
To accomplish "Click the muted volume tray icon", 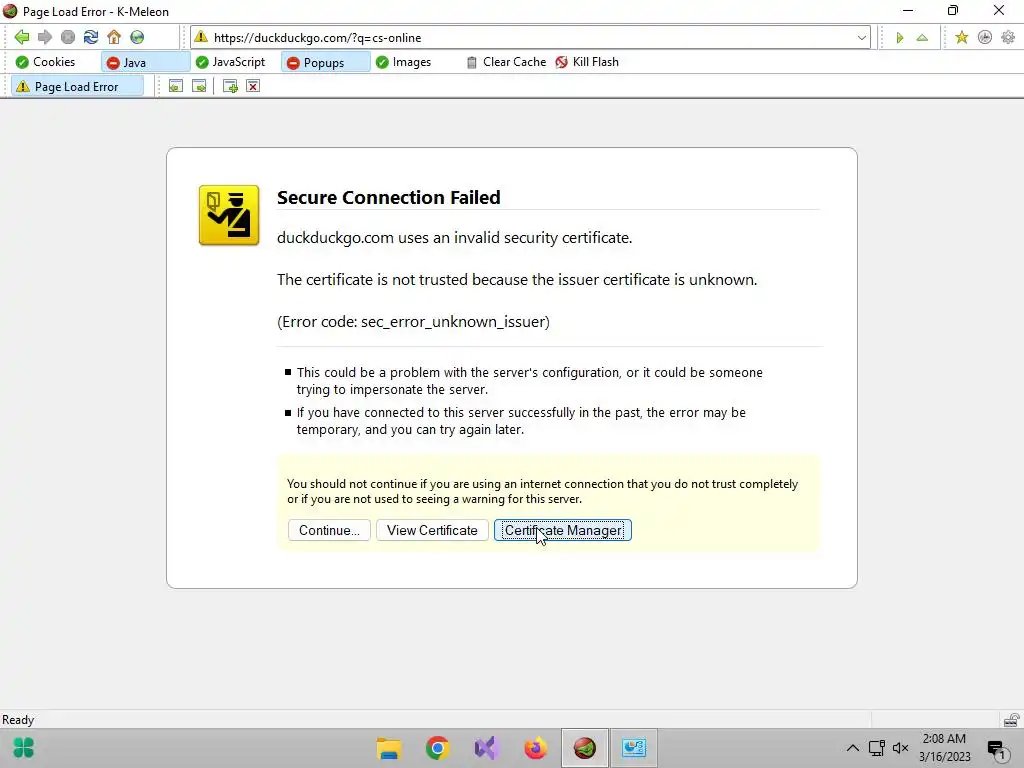I will point(901,748).
